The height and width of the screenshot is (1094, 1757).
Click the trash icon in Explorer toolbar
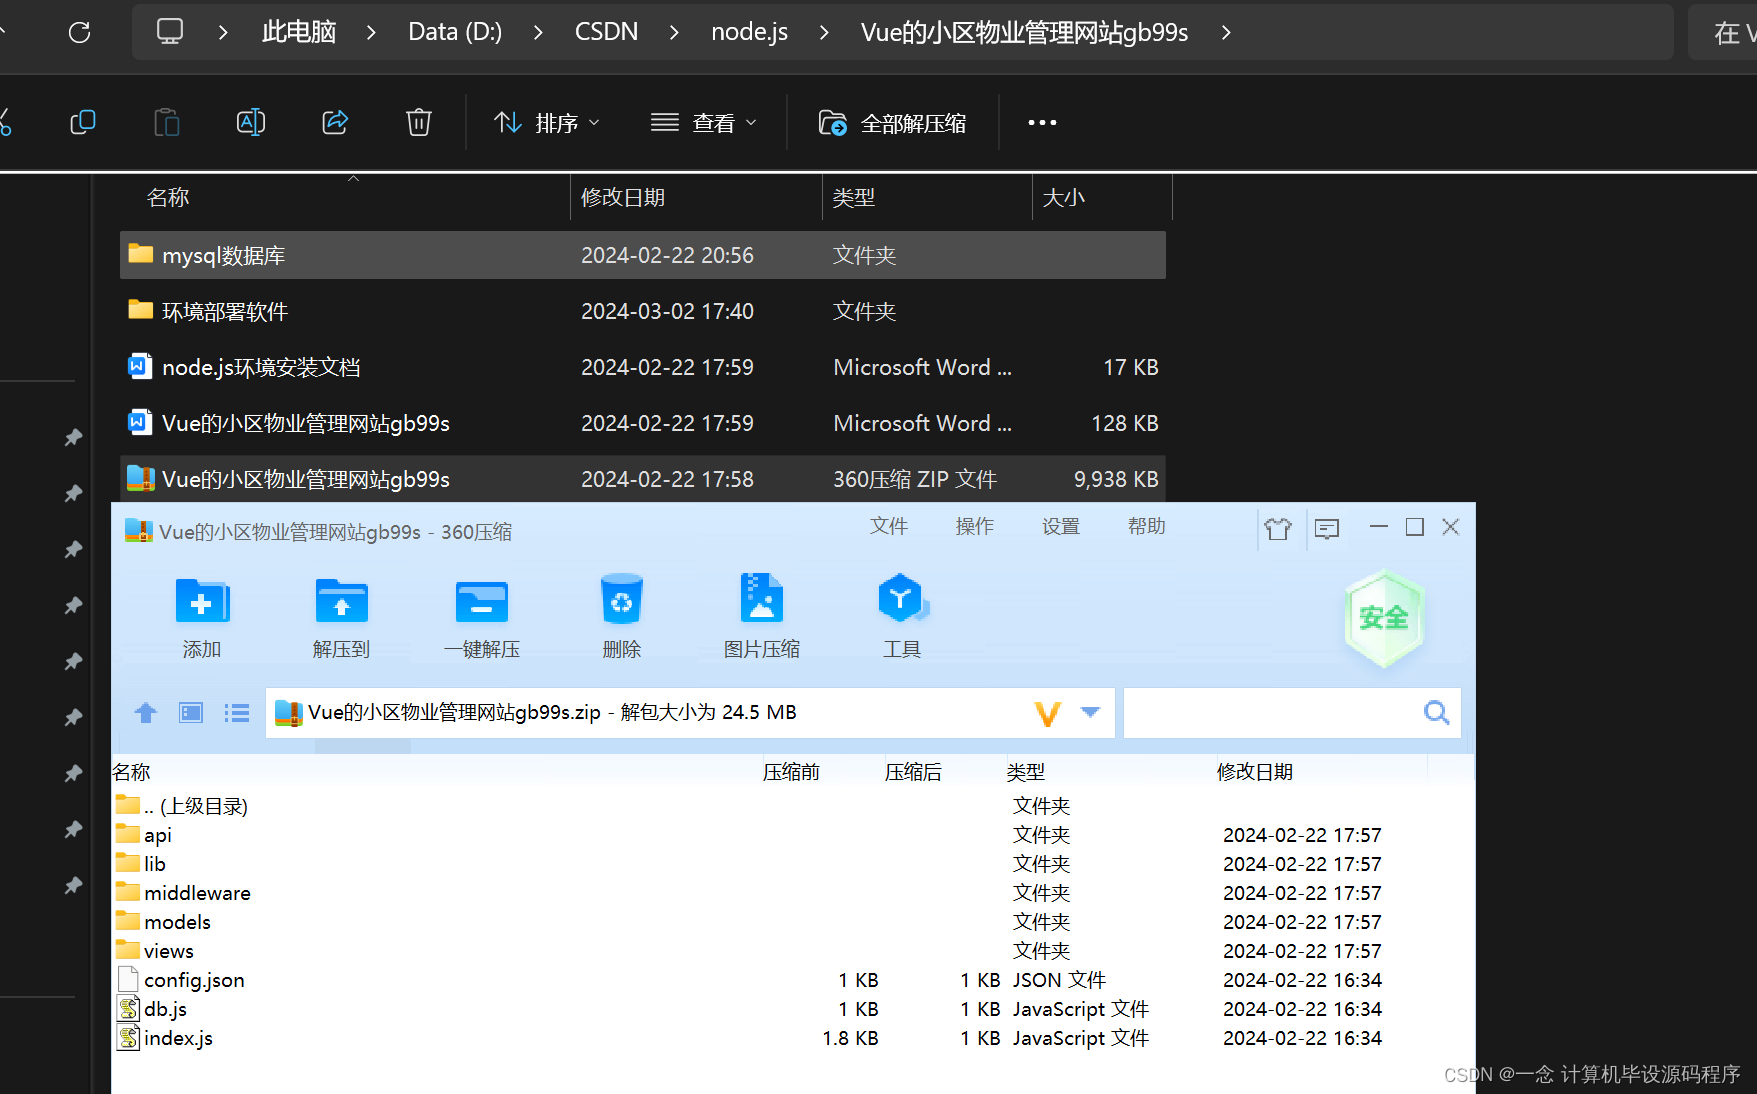point(418,121)
